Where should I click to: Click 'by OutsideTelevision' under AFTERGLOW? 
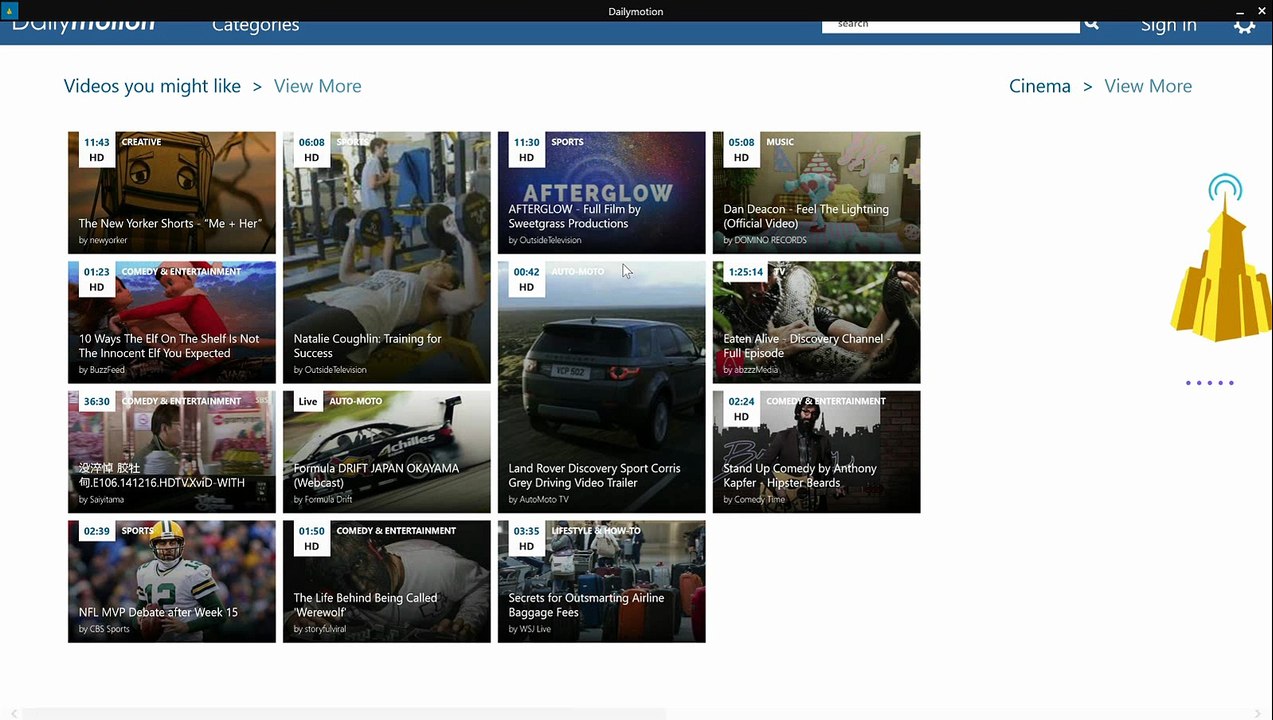click(545, 240)
